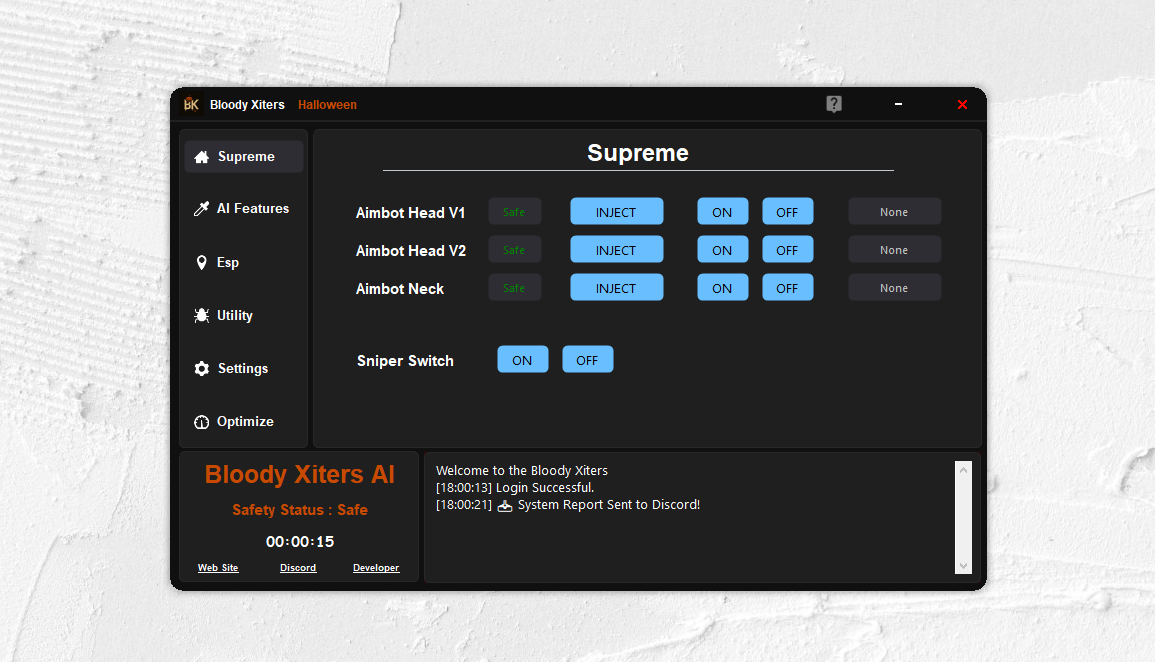
Task: Turn ON the Sniper Switch
Action: (522, 360)
